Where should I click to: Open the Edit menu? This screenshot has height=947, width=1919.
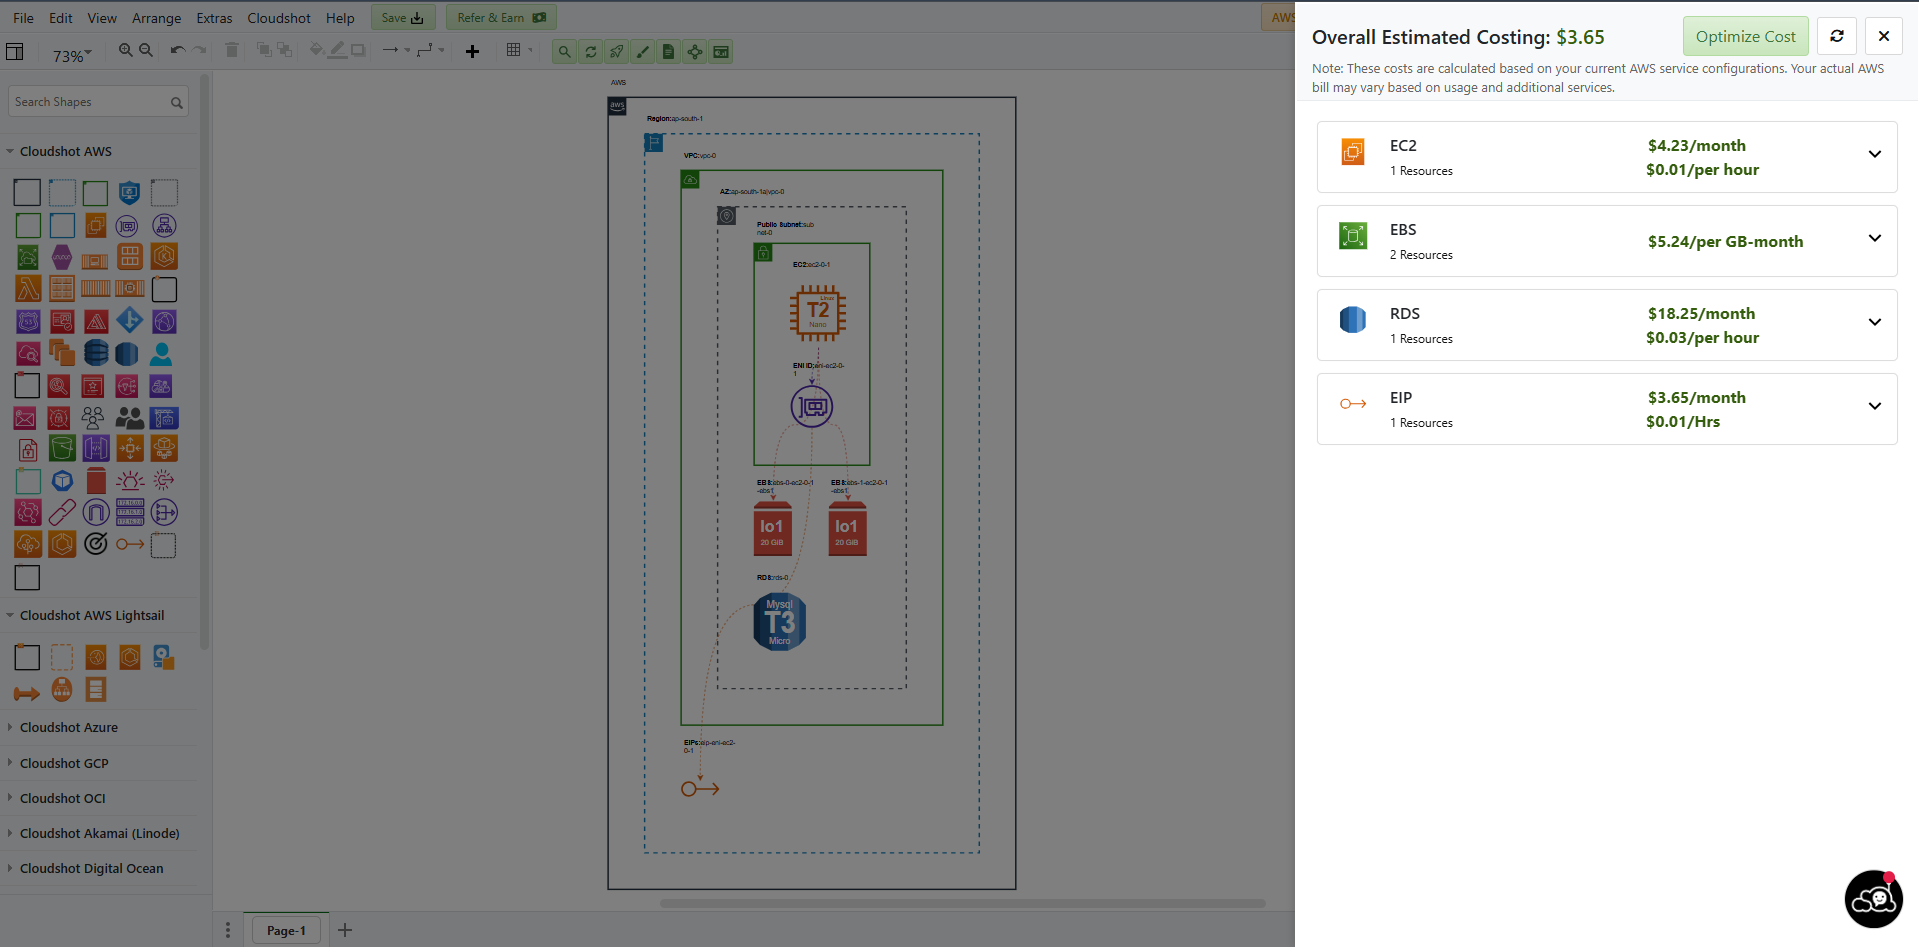61,18
